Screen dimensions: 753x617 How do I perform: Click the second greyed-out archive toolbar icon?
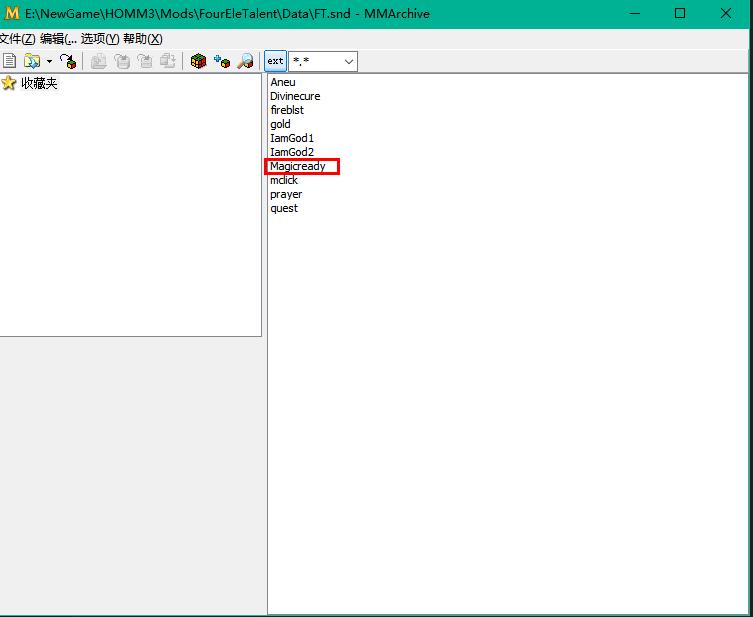[x=121, y=61]
